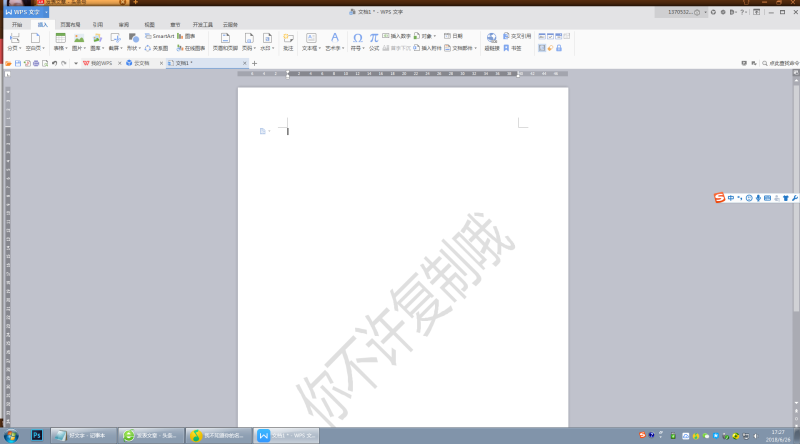
Task: Click the lock icon in form controls
Action: click(559, 48)
